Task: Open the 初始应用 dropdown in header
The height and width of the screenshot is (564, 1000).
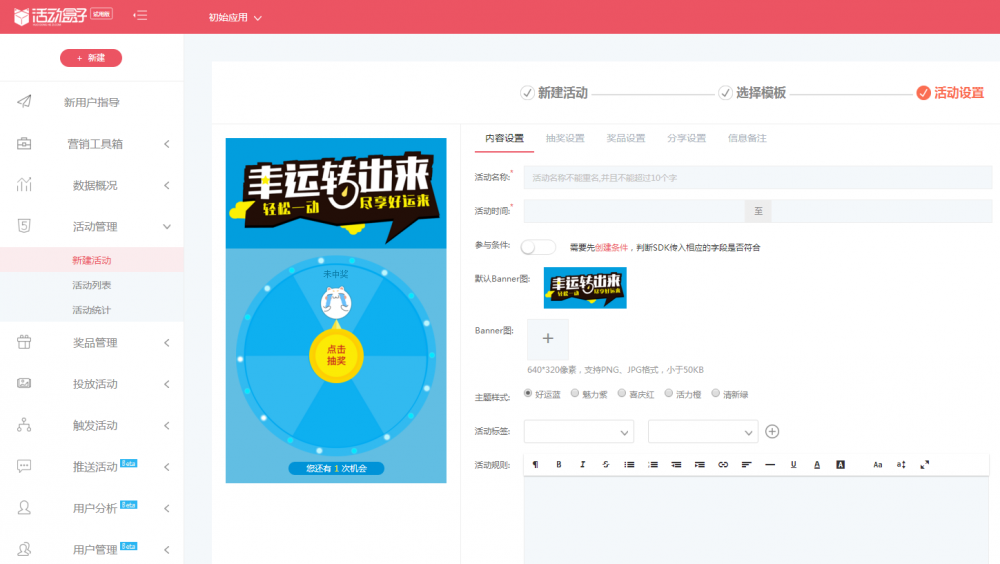Action: tap(235, 17)
